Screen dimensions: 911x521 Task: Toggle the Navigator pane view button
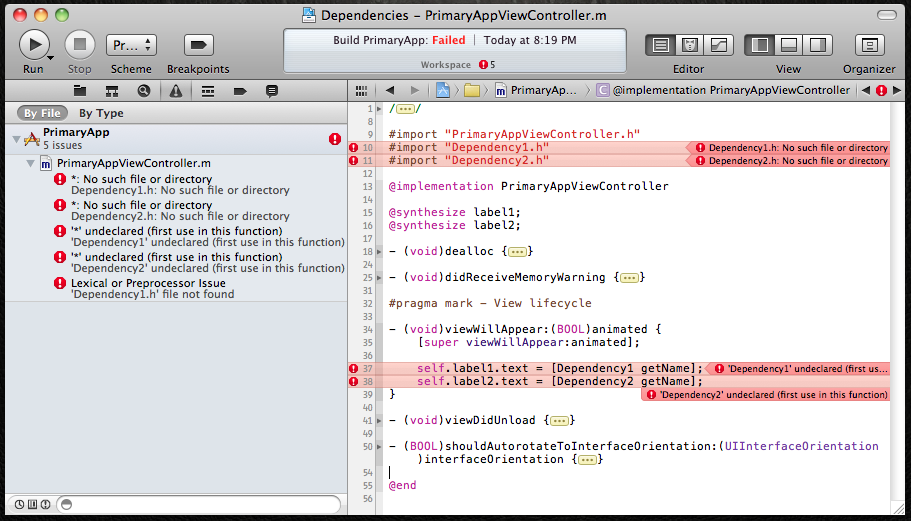[759, 45]
